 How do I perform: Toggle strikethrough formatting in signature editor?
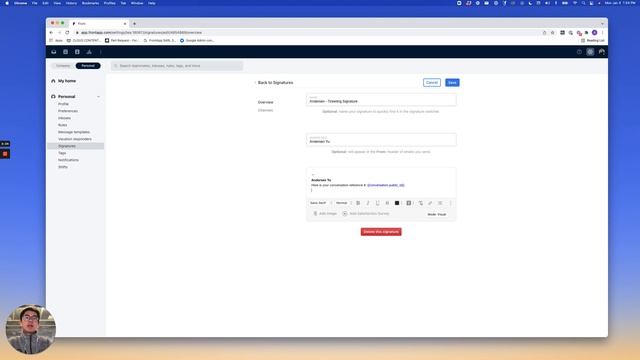point(387,203)
